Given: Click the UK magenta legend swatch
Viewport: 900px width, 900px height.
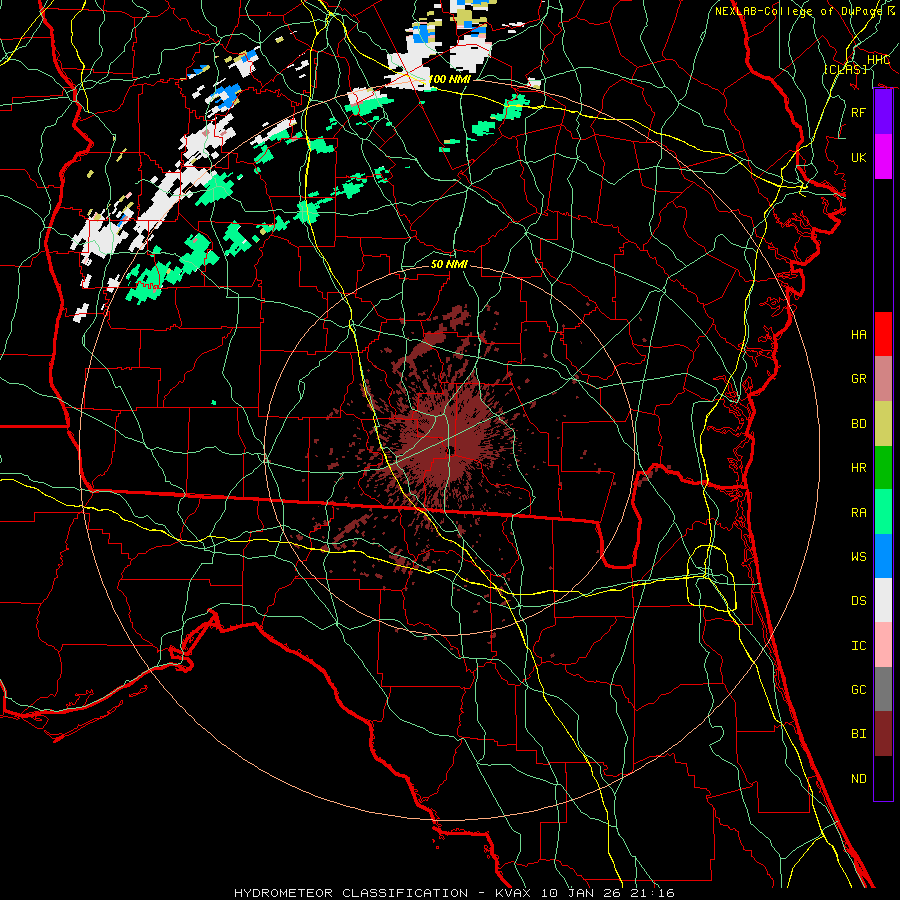Looking at the screenshot, I should coord(883,157).
